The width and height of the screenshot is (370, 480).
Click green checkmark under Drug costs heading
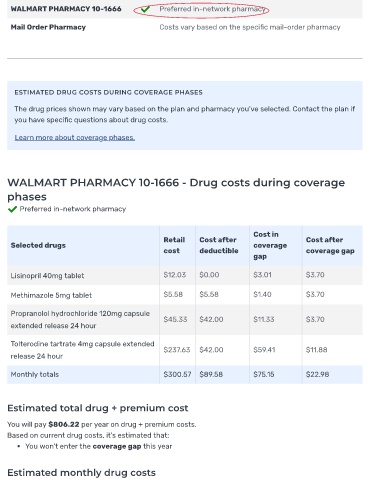(12, 209)
